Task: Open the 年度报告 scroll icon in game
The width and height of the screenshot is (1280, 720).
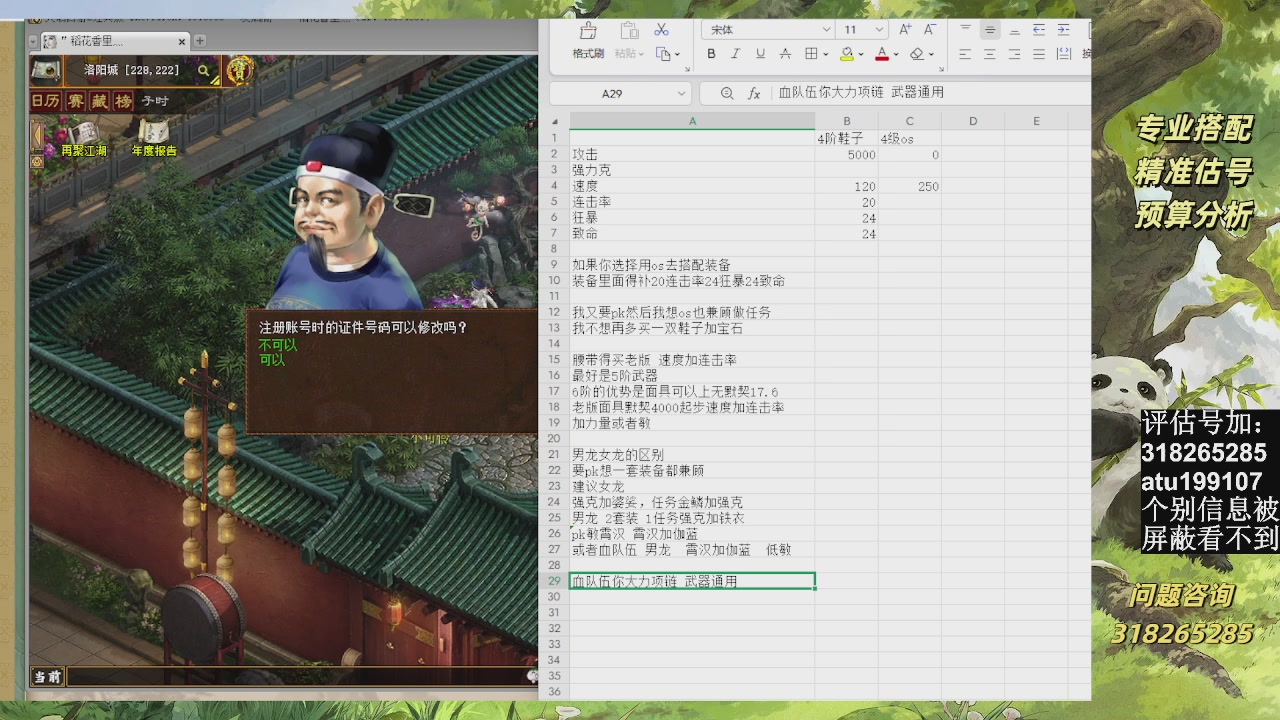Action: 154,133
